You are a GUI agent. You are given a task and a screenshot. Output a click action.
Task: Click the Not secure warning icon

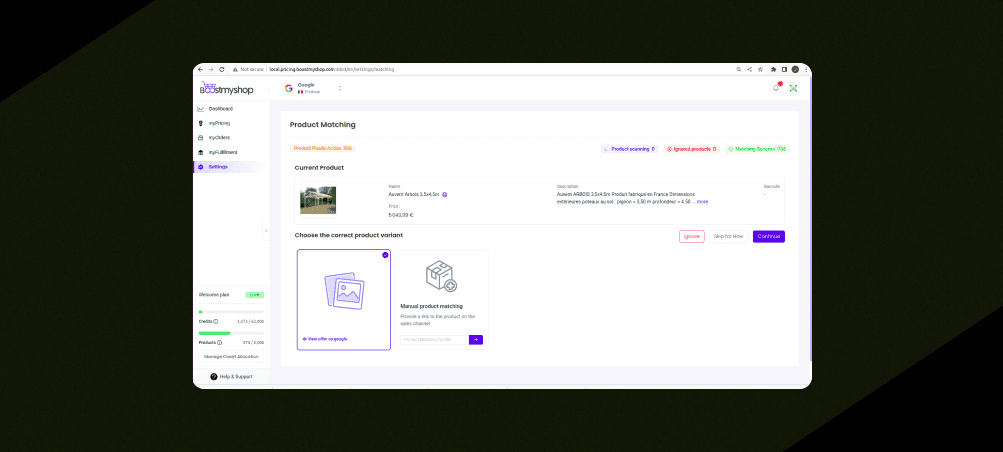(235, 69)
